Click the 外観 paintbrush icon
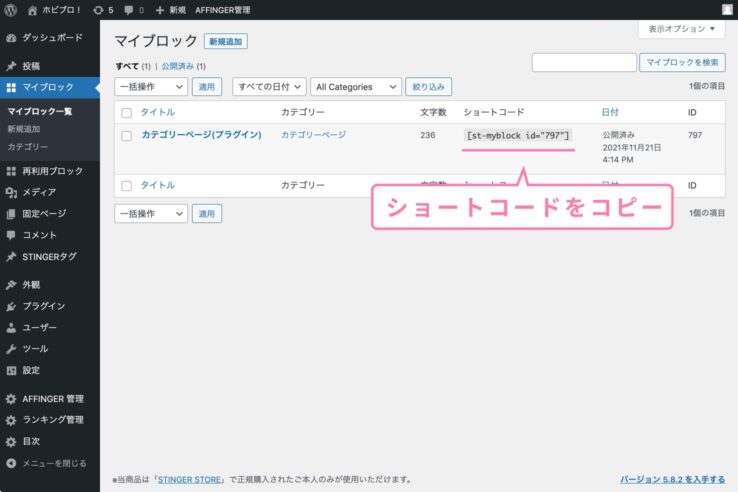This screenshot has height=492, width=738. pyautogui.click(x=11, y=285)
